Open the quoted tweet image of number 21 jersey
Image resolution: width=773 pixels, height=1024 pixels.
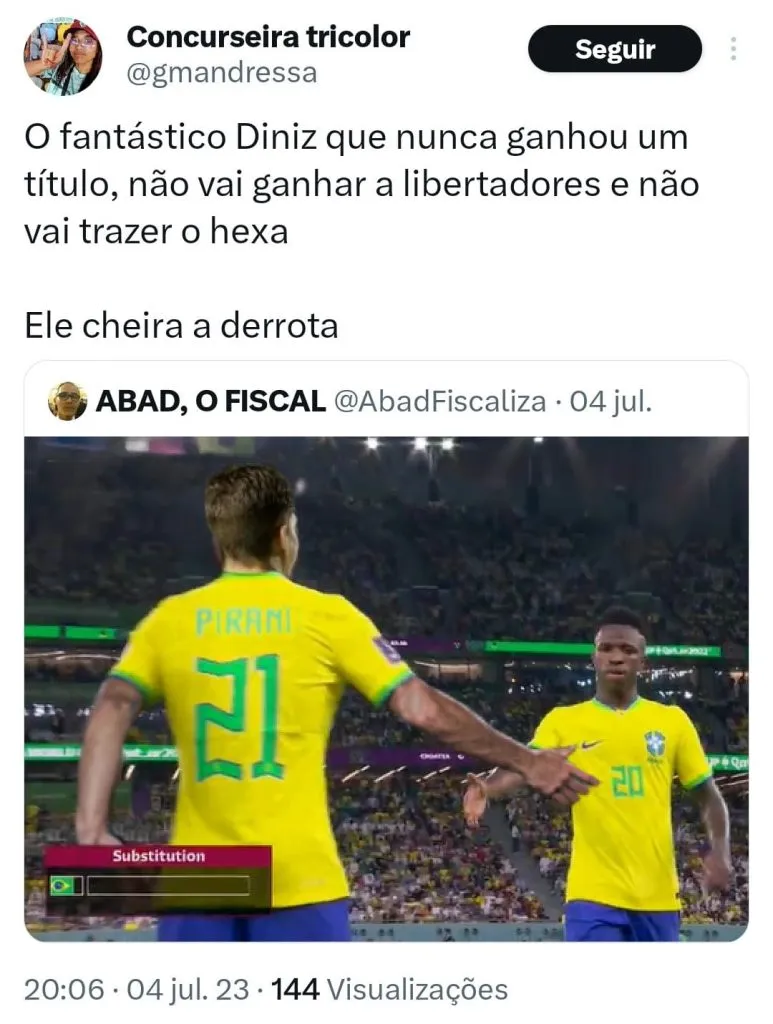386,689
